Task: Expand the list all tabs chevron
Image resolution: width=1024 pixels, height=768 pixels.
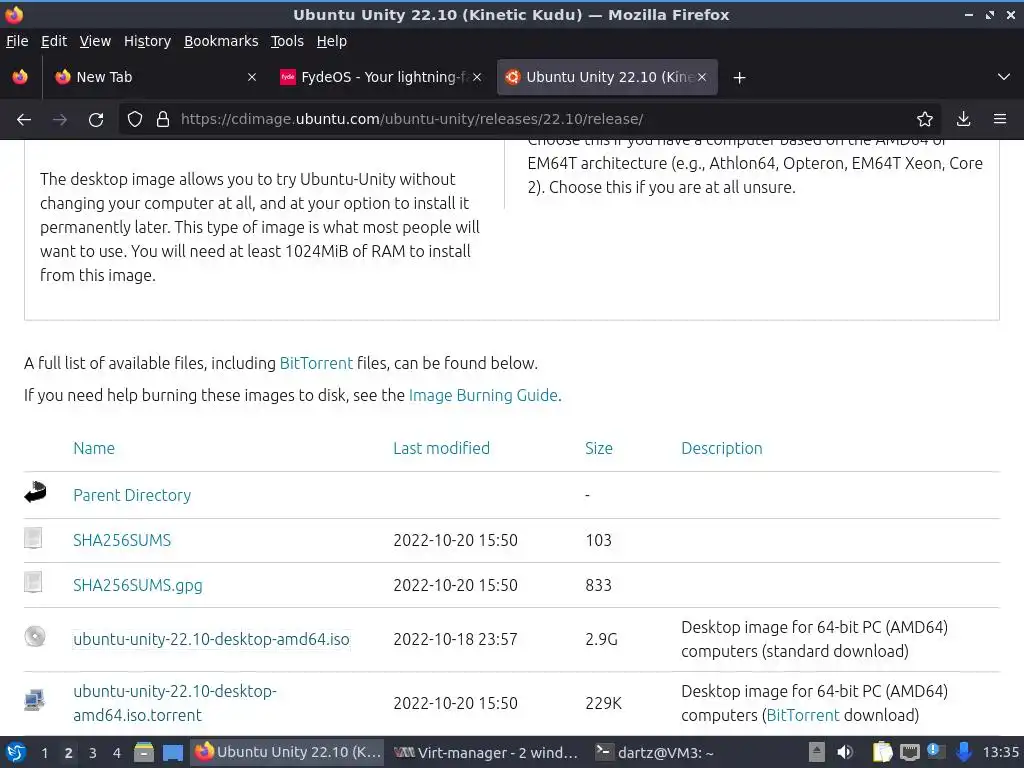Action: pyautogui.click(x=1004, y=77)
